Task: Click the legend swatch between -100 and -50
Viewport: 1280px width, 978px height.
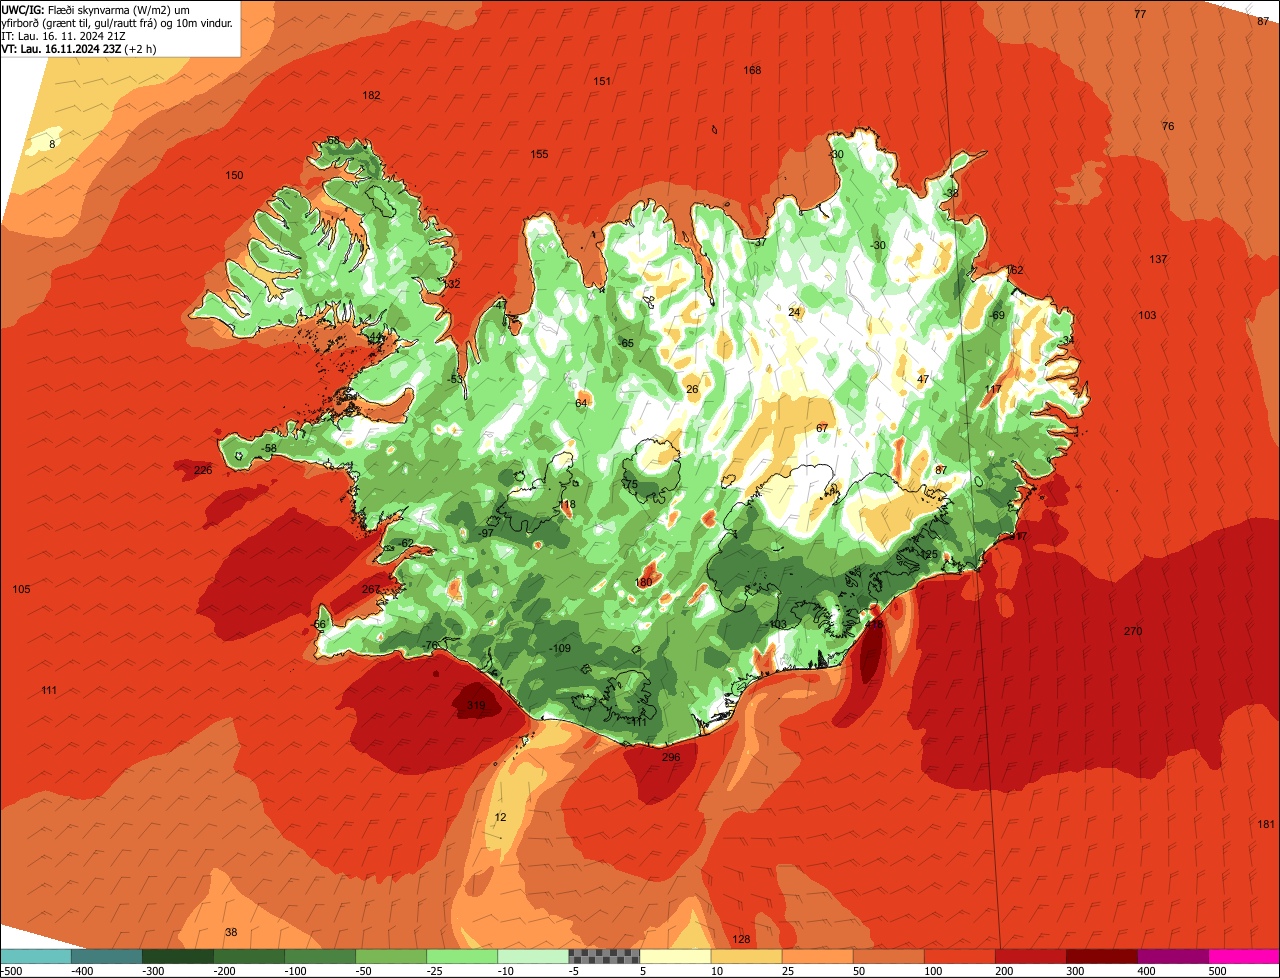Action: [x=320, y=956]
